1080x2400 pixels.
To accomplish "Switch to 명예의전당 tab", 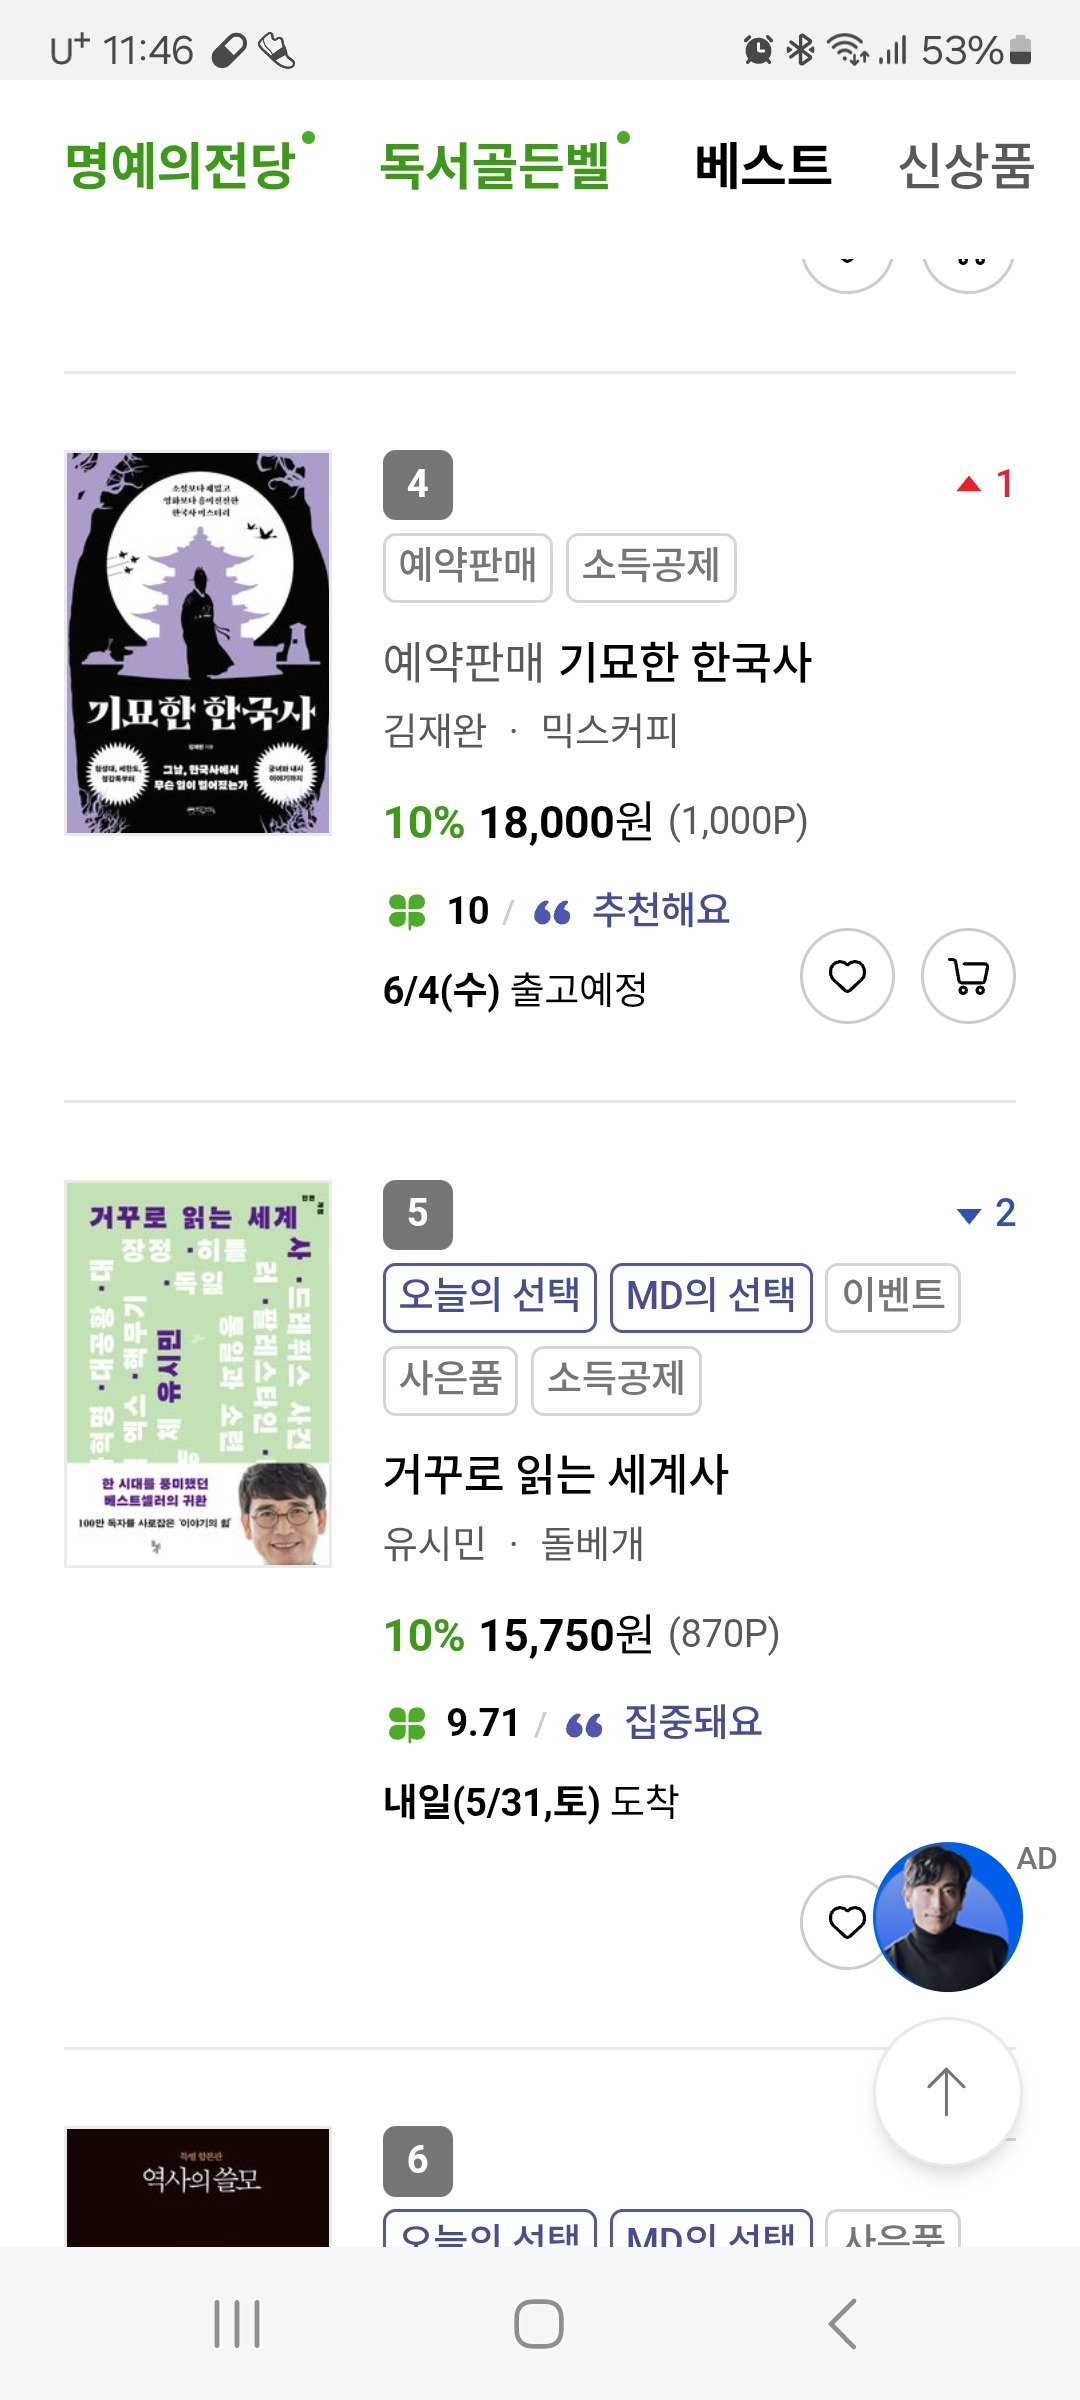I will (182, 165).
